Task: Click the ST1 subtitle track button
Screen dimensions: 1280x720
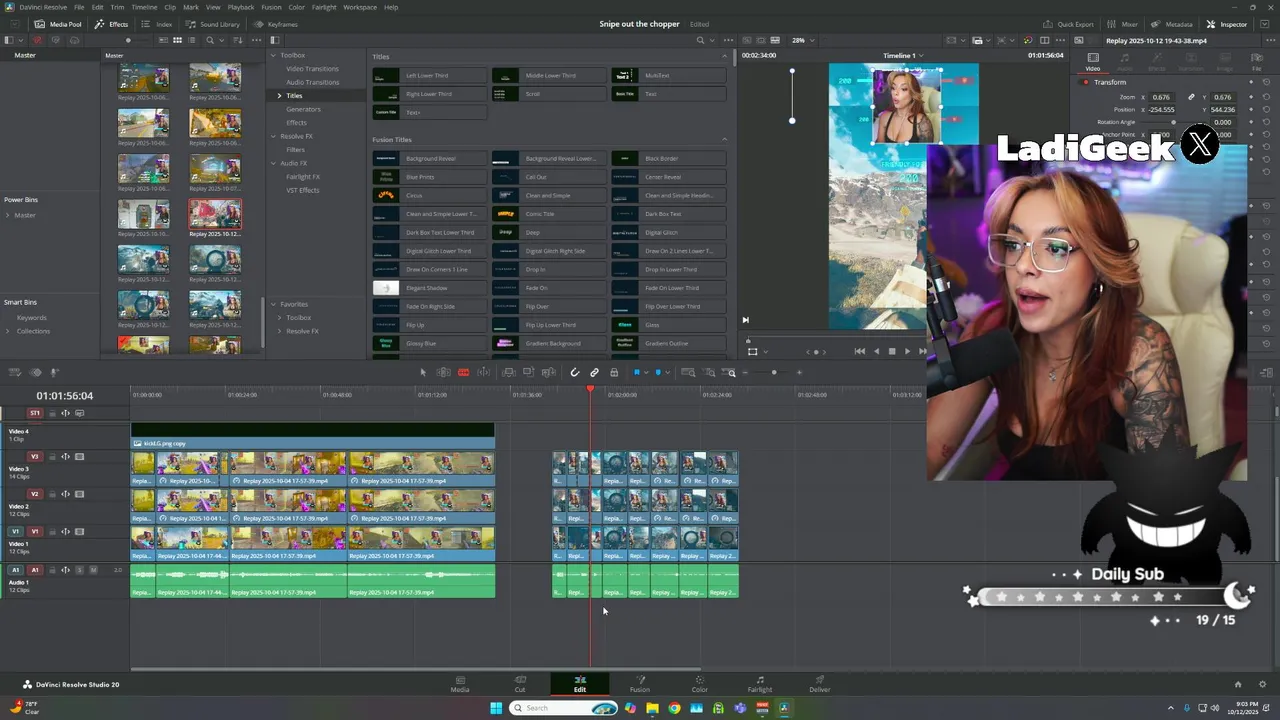Action: [35, 413]
